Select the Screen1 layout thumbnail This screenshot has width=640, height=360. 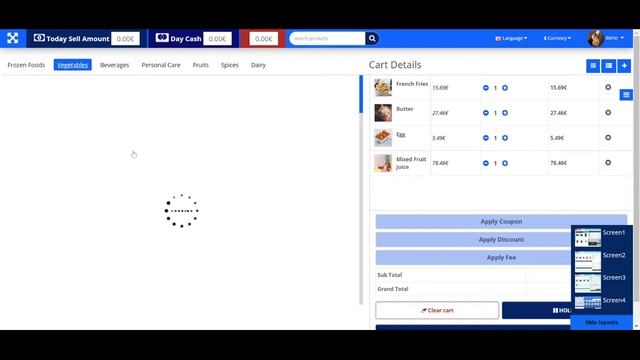pyautogui.click(x=588, y=238)
